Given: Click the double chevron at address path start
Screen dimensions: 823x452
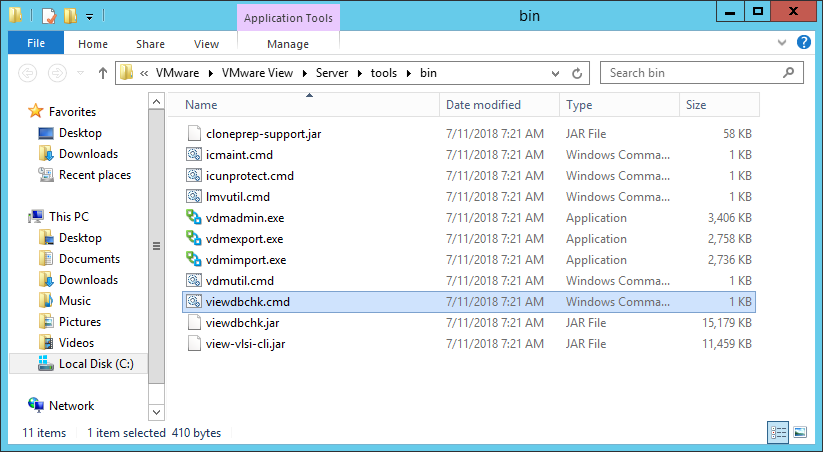Looking at the screenshot, I should pos(144,73).
